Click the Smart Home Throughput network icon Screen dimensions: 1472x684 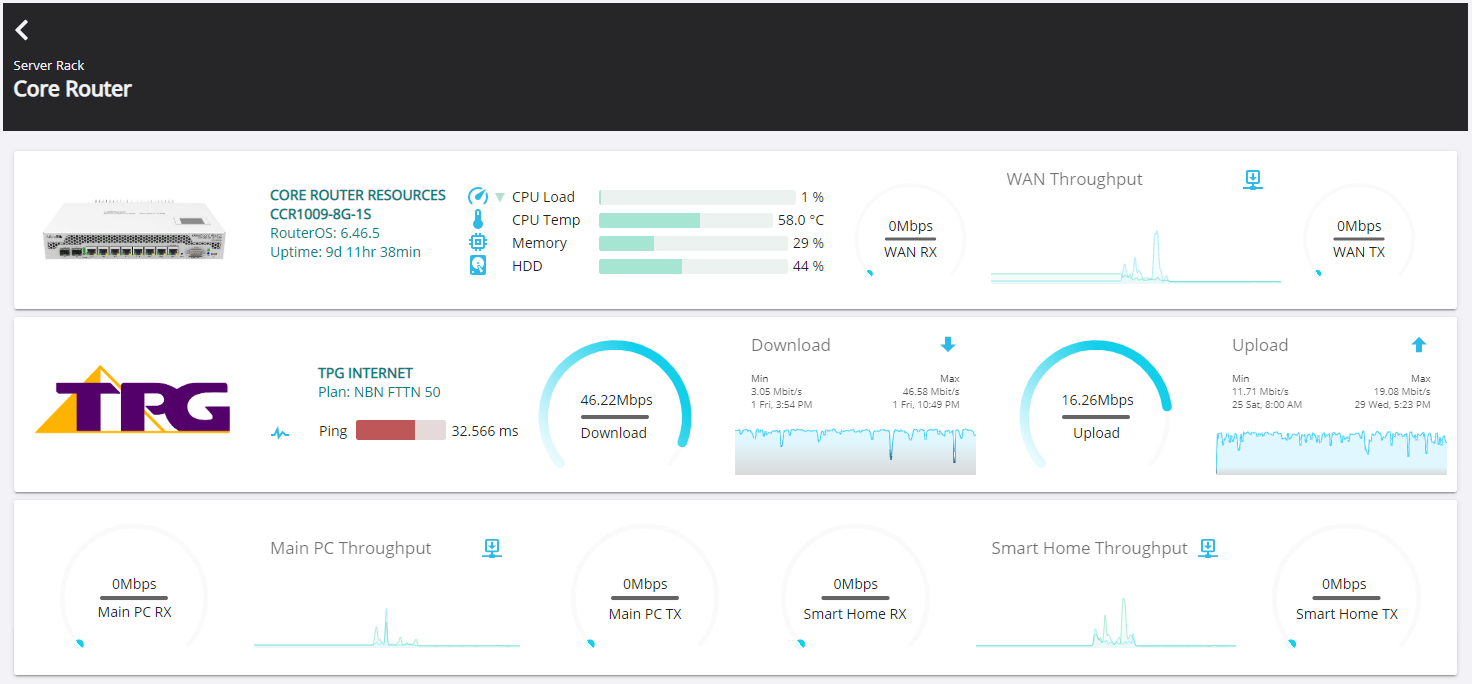coord(1208,548)
